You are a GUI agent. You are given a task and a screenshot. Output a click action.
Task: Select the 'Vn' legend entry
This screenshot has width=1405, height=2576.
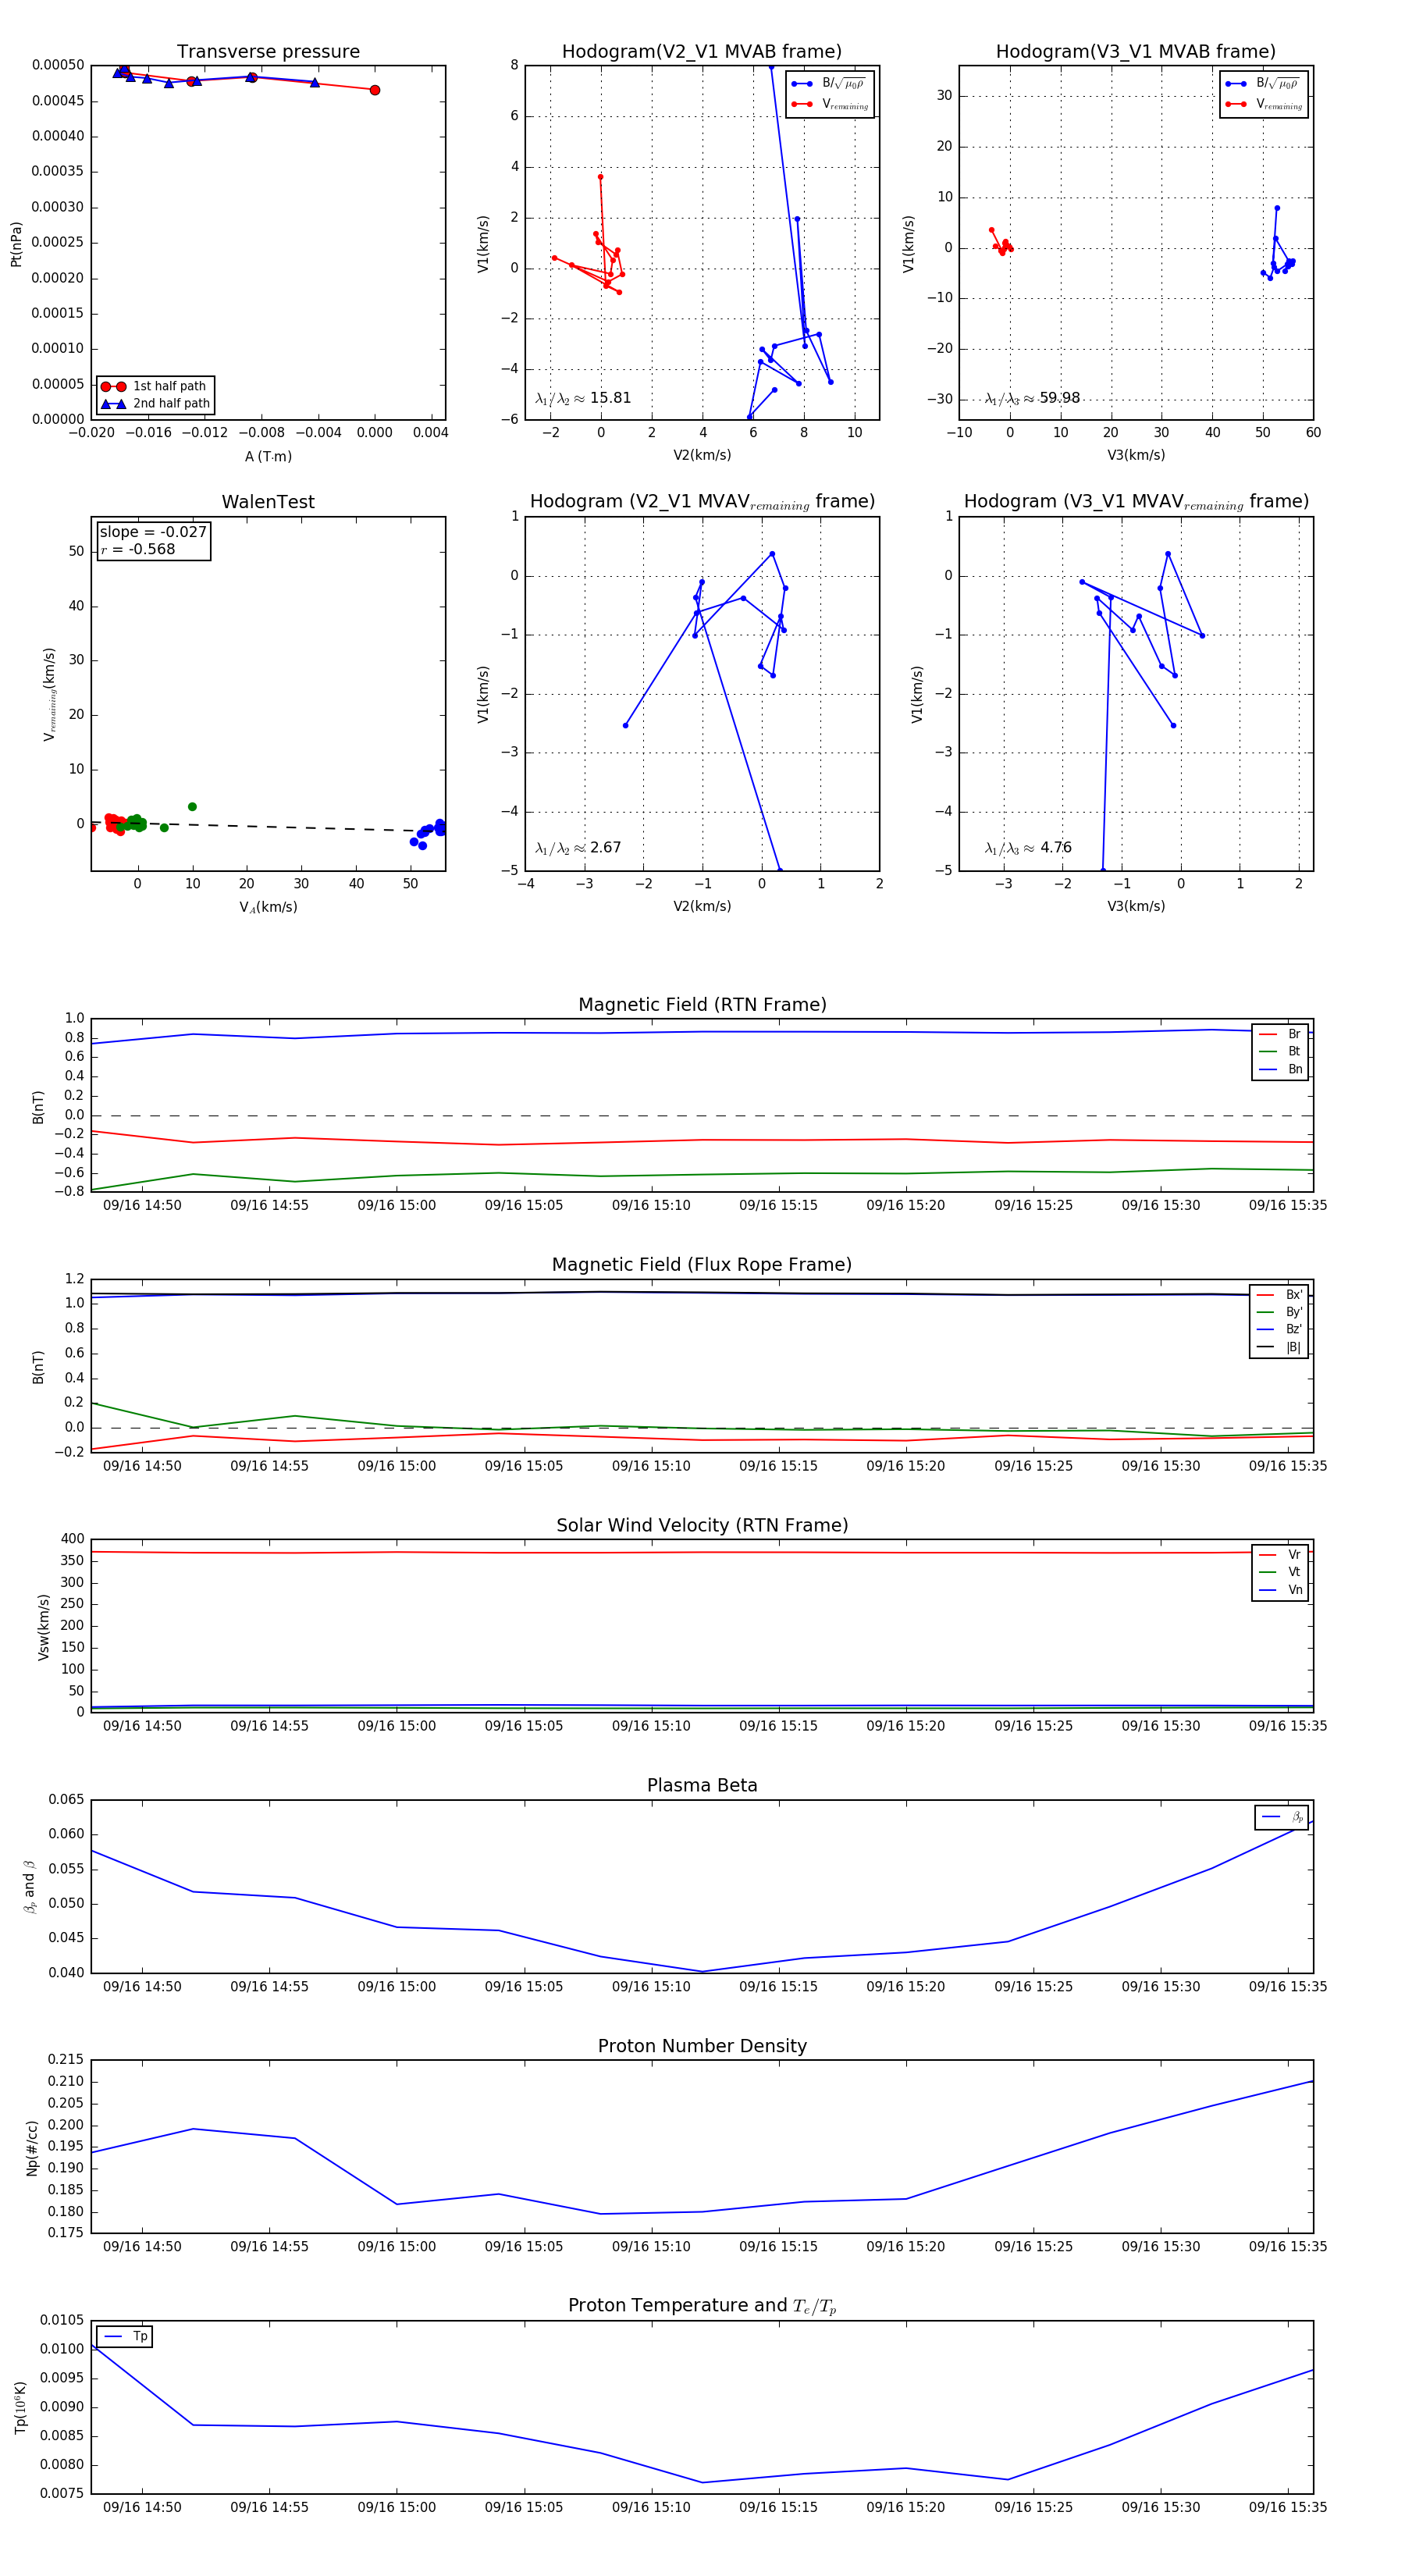[x=1281, y=1590]
